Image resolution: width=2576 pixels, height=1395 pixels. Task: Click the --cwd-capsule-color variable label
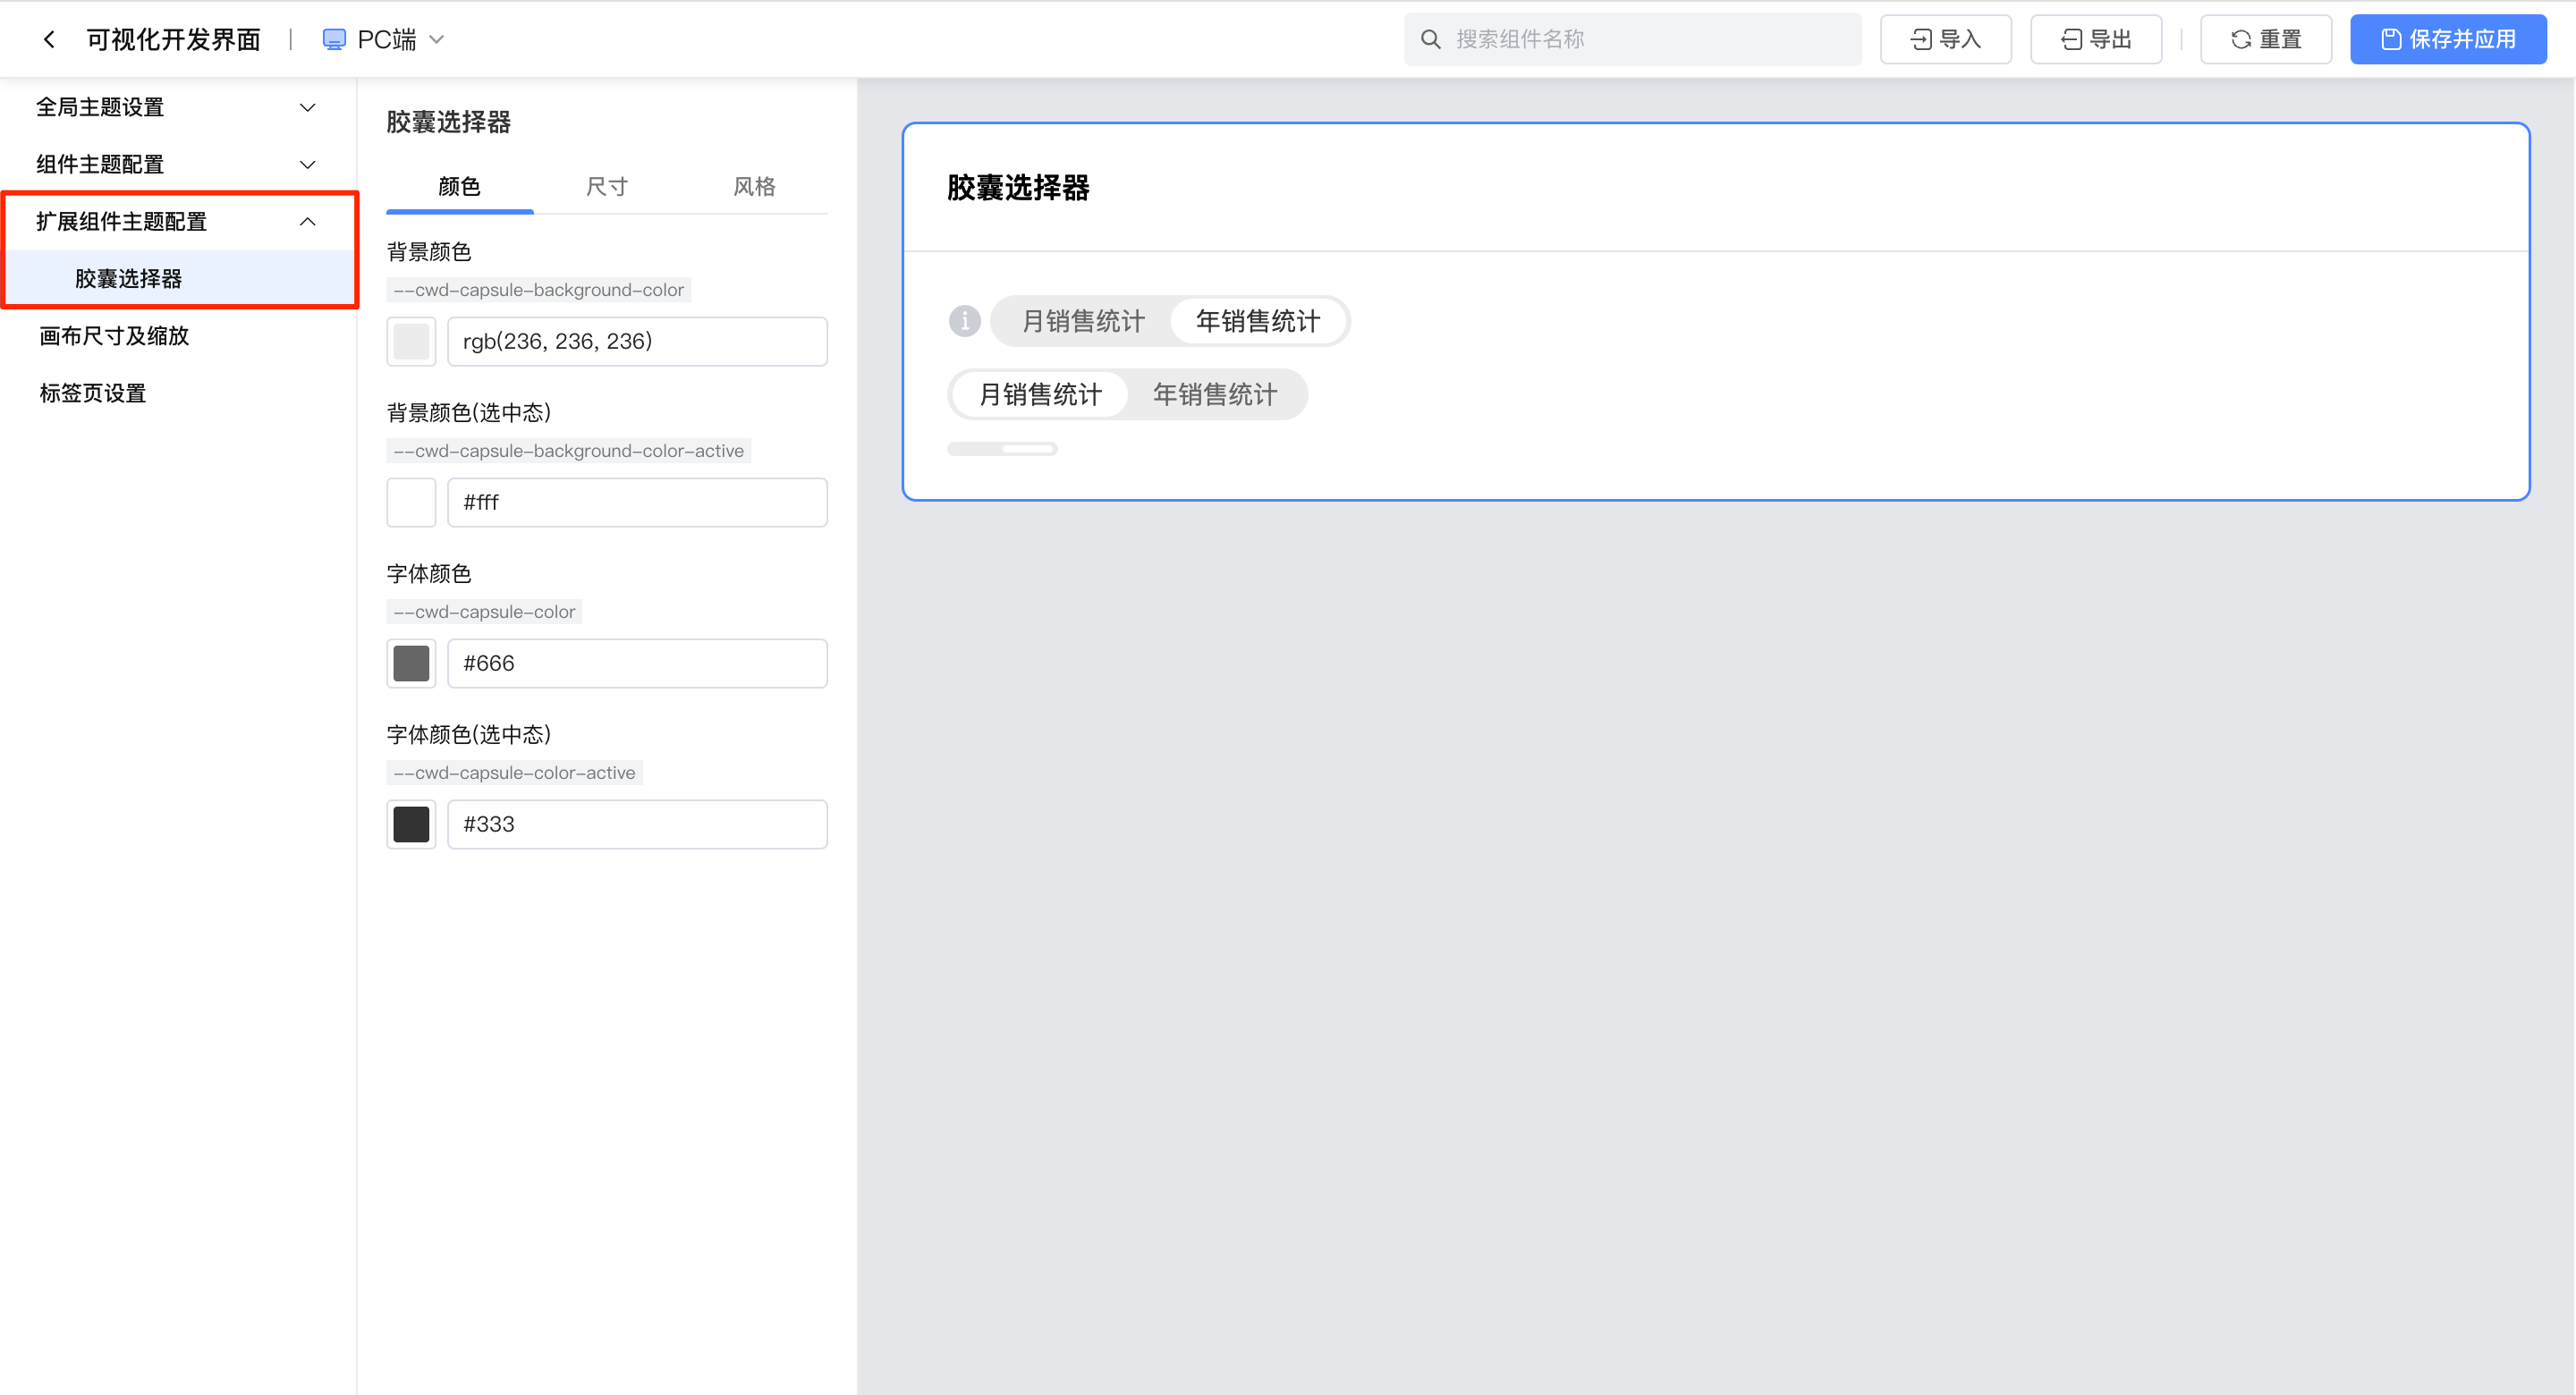pos(484,612)
